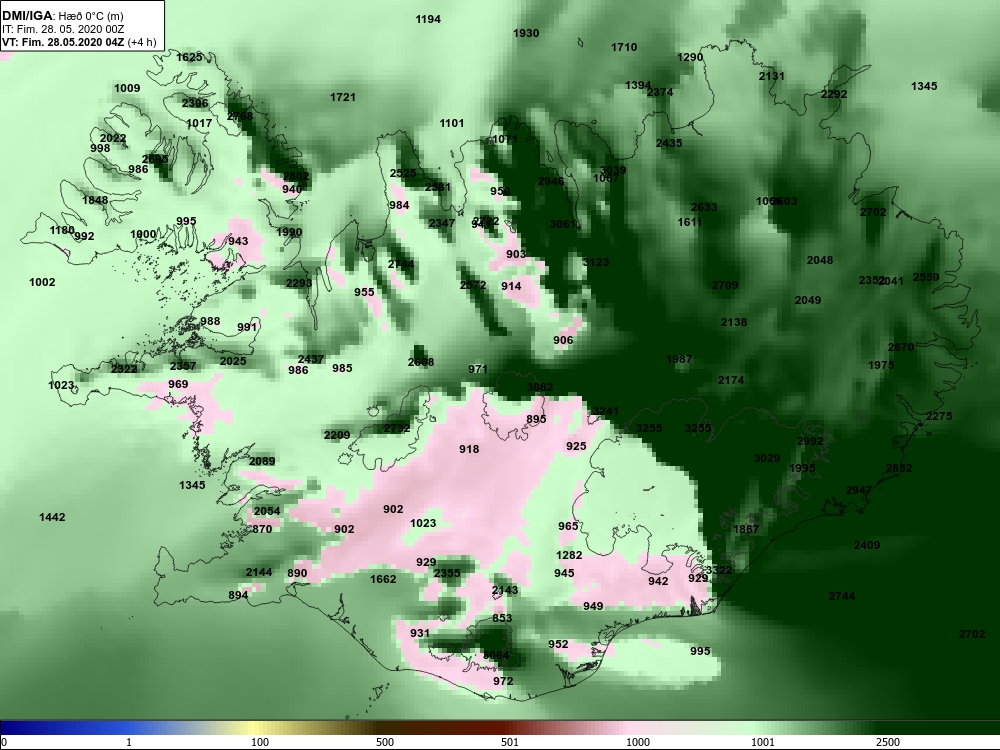Click the map value 2089
The width and height of the screenshot is (1000, 750).
[262, 461]
